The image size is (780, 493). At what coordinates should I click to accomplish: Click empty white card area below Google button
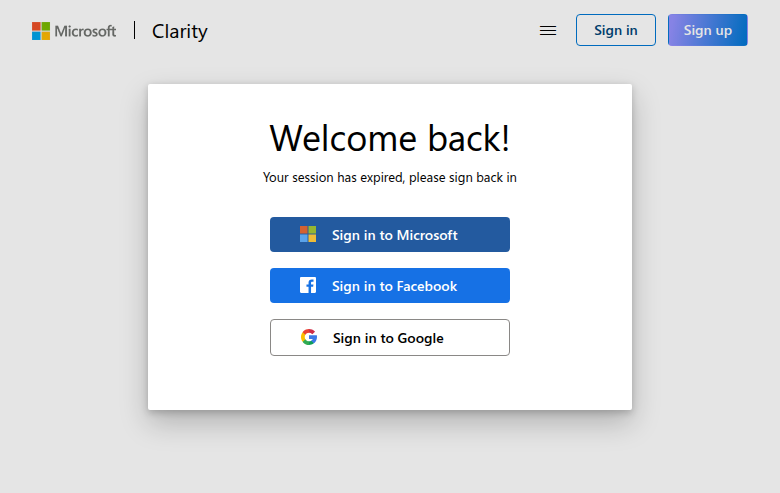[390, 383]
